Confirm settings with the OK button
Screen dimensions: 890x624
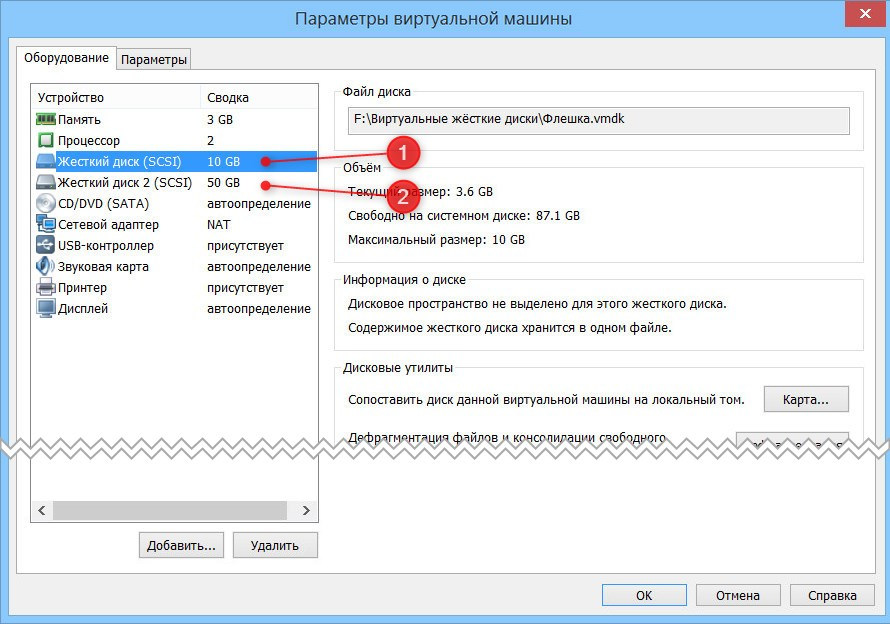pyautogui.click(x=644, y=595)
